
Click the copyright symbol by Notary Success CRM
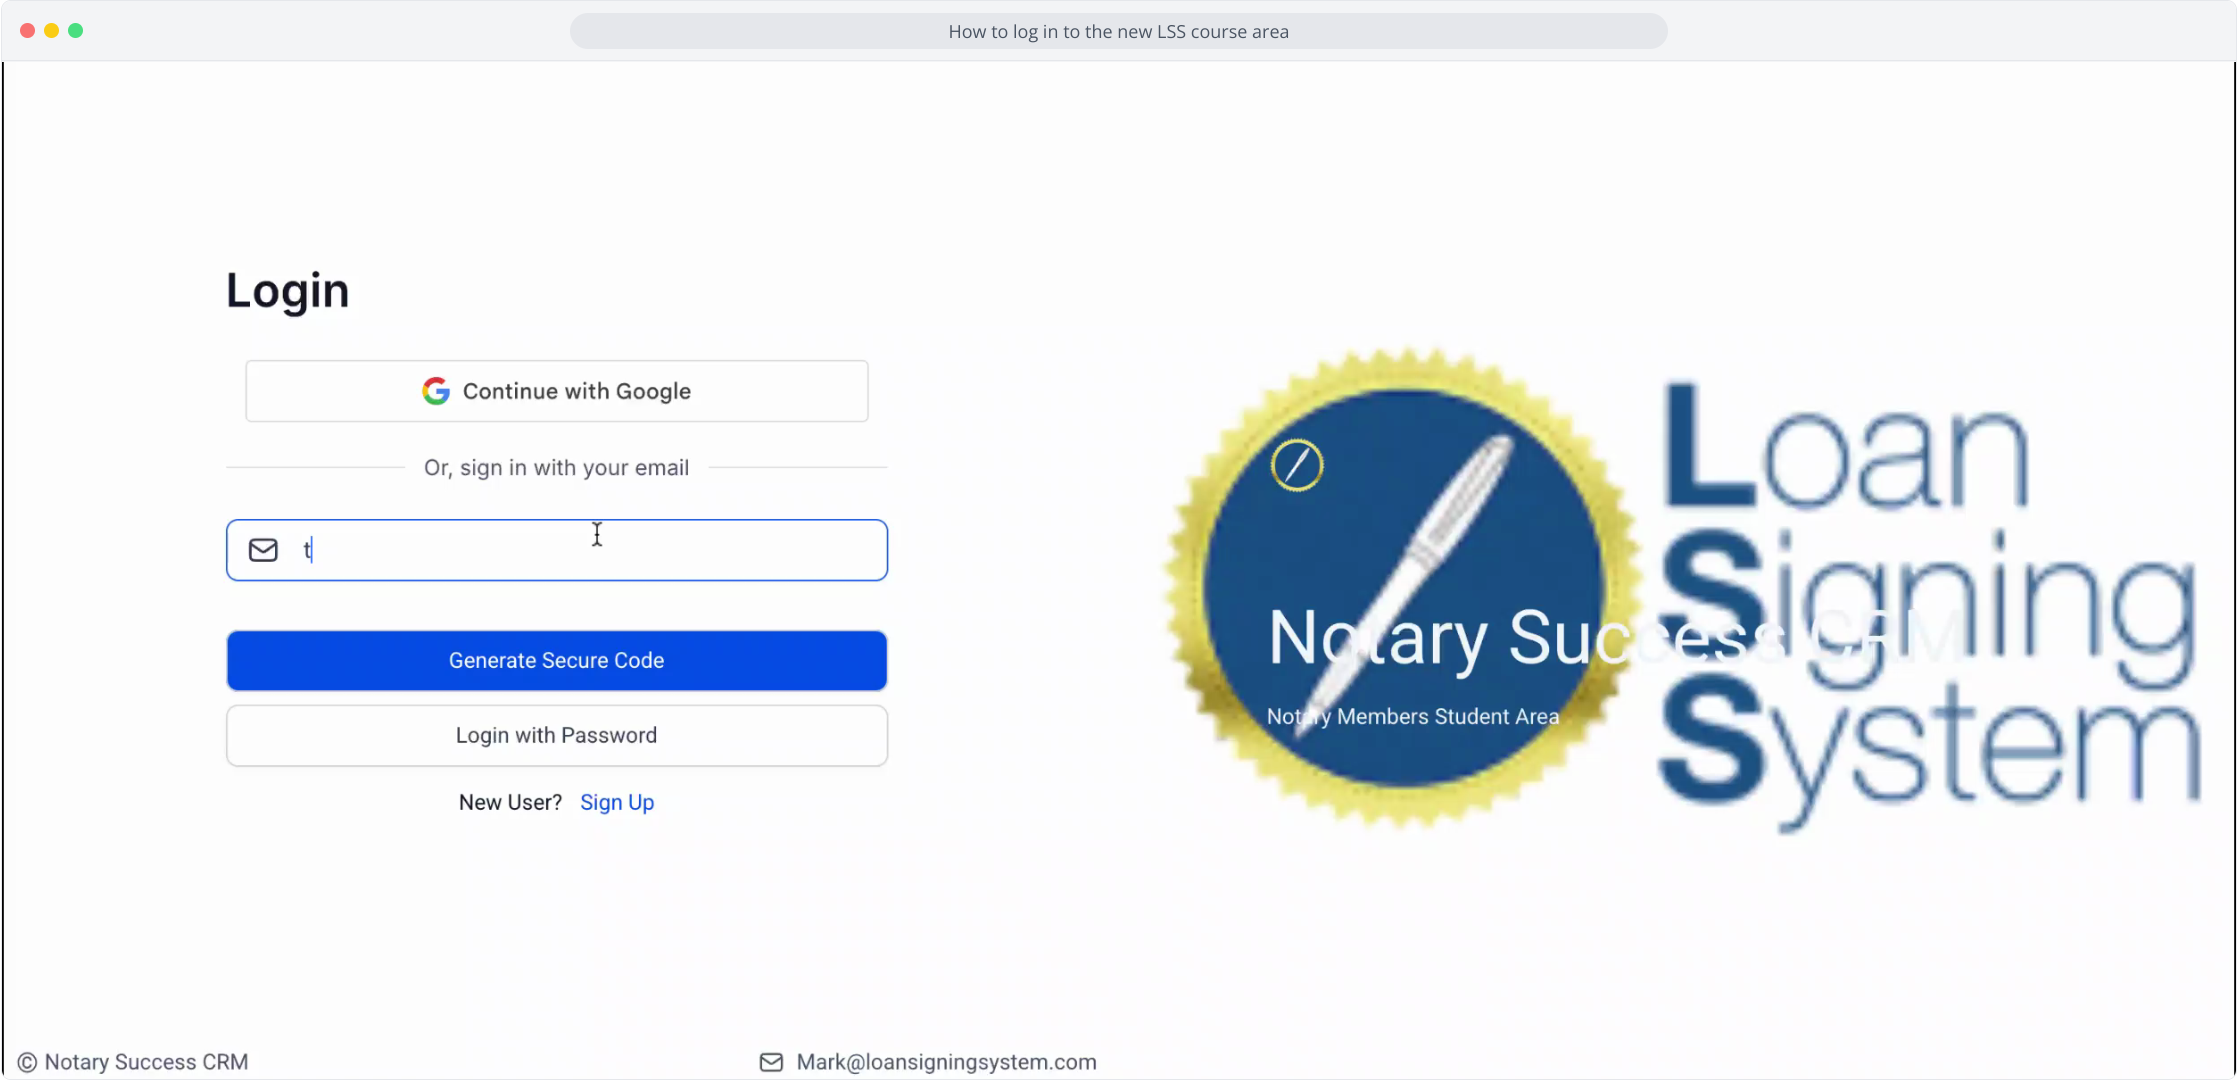pyautogui.click(x=27, y=1062)
